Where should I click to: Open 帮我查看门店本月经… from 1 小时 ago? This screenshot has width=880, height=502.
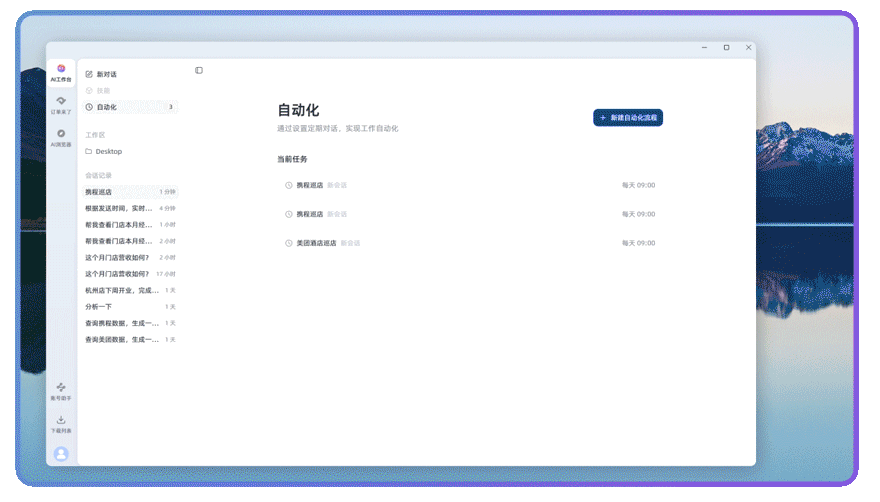click(130, 225)
